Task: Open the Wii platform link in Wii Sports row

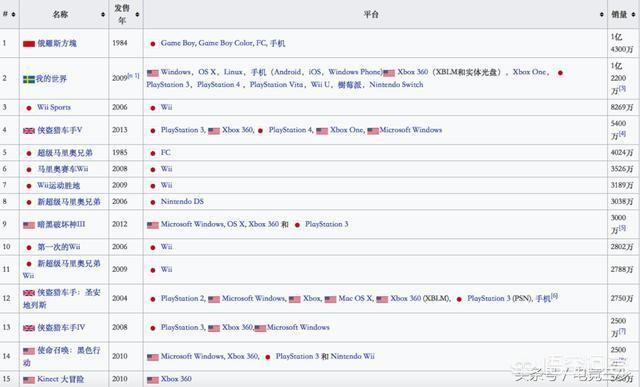Action: tap(166, 107)
